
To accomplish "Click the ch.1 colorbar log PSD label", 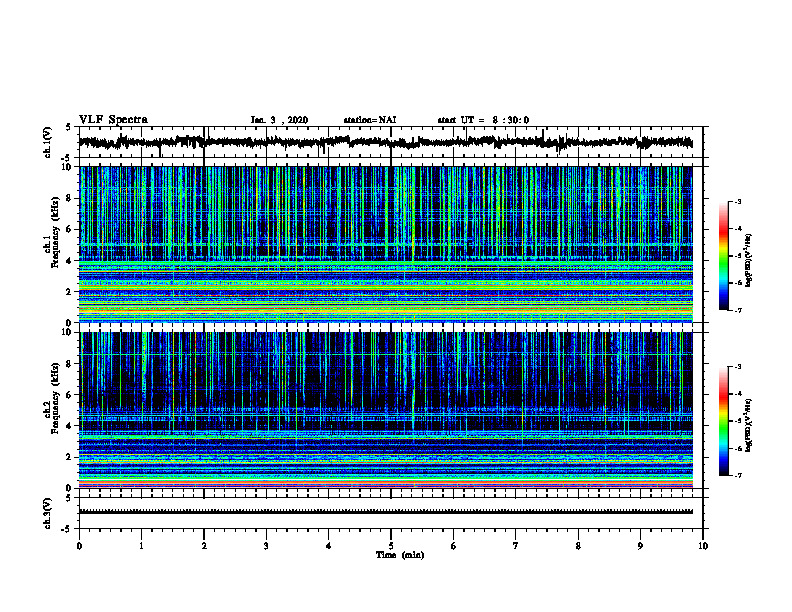I will coord(749,261).
